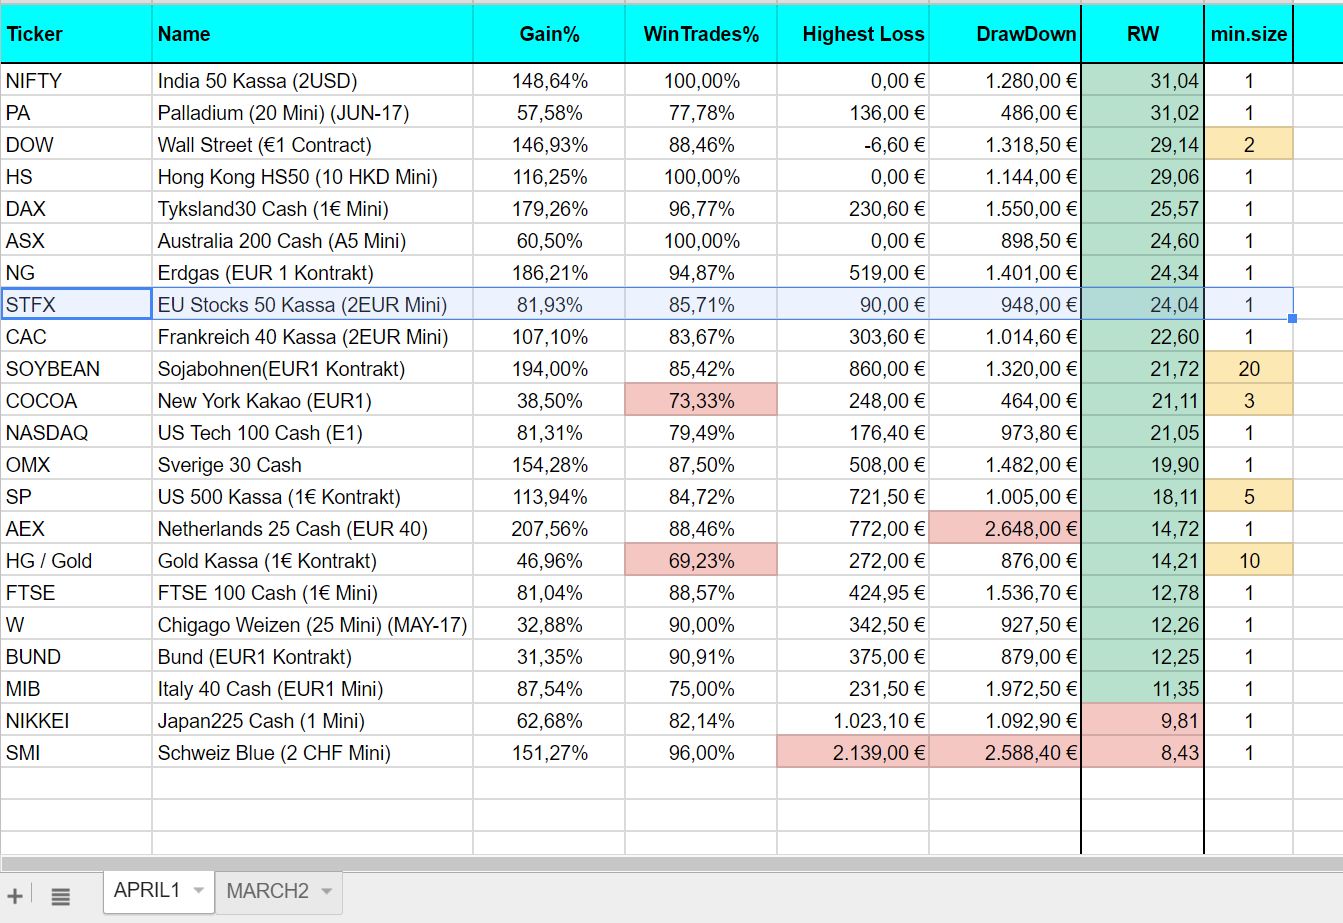Click the red 2.139,00 € Highest Loss cell
1343x923 pixels.
[853, 753]
